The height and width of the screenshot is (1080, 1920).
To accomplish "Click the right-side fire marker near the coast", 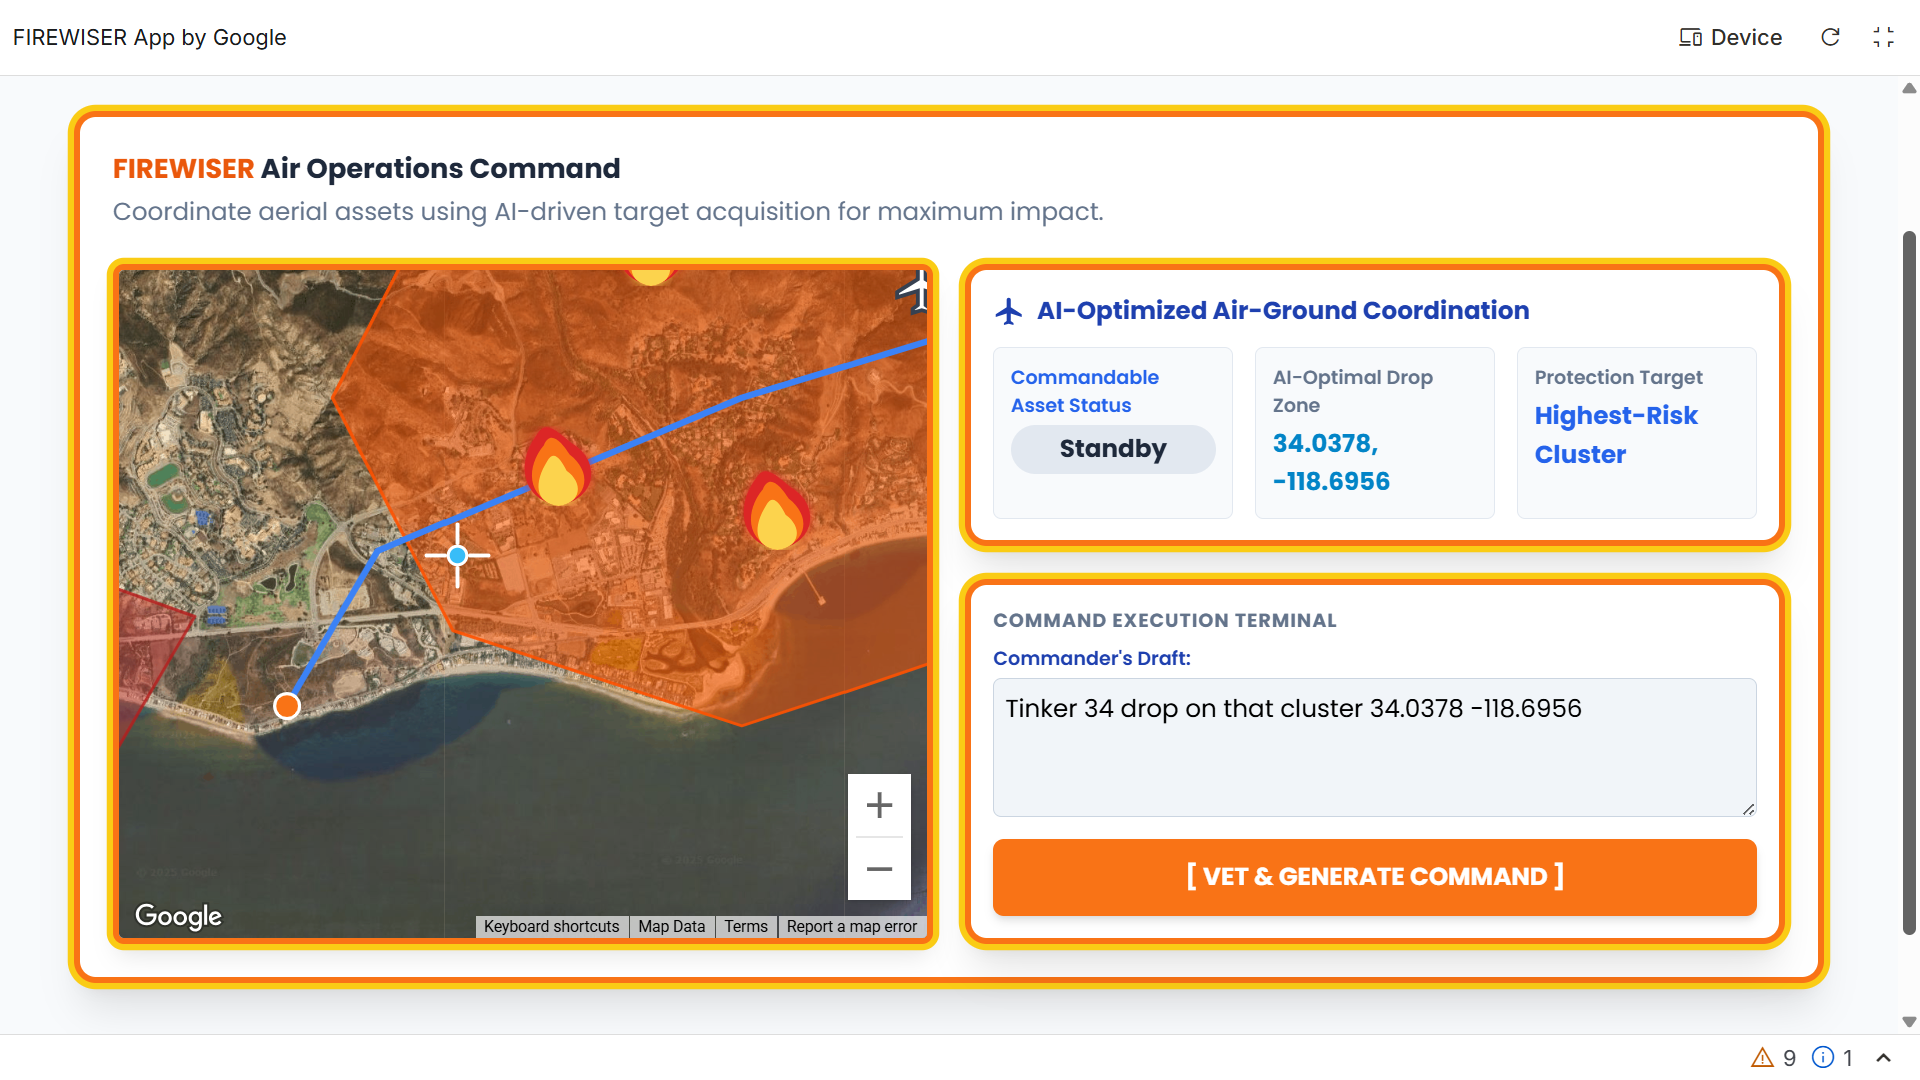I will point(776,512).
